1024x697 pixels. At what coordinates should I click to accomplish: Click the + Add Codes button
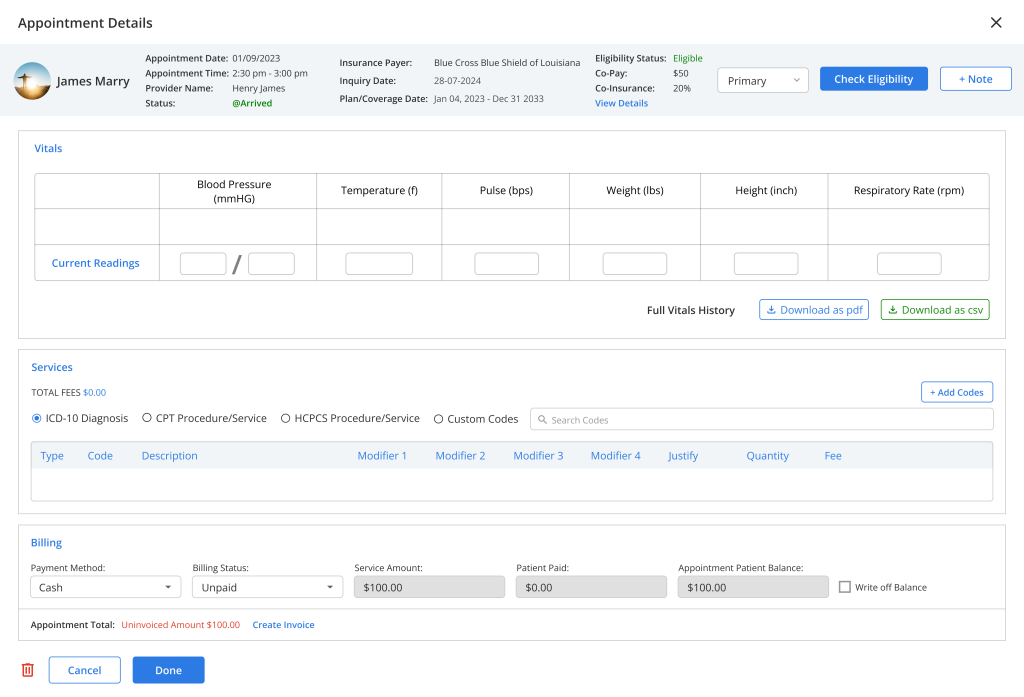click(x=956, y=392)
